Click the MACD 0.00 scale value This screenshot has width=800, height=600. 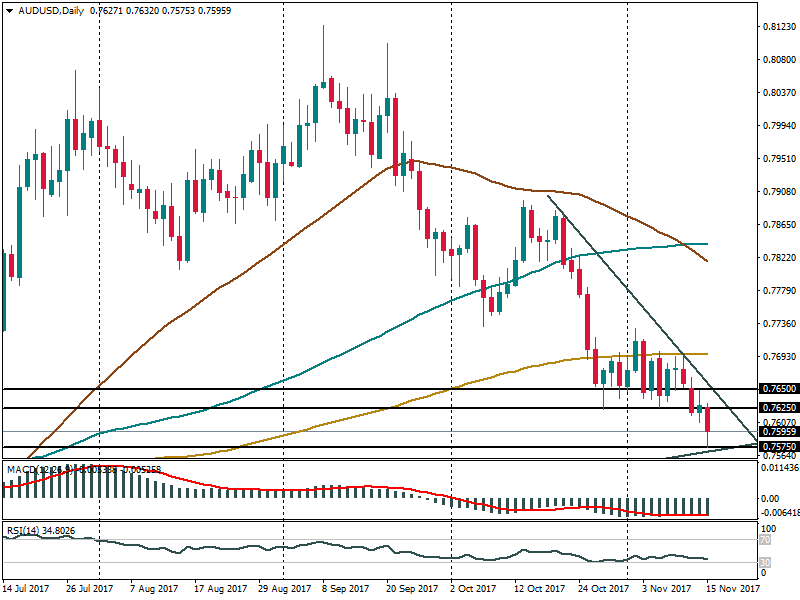771,498
